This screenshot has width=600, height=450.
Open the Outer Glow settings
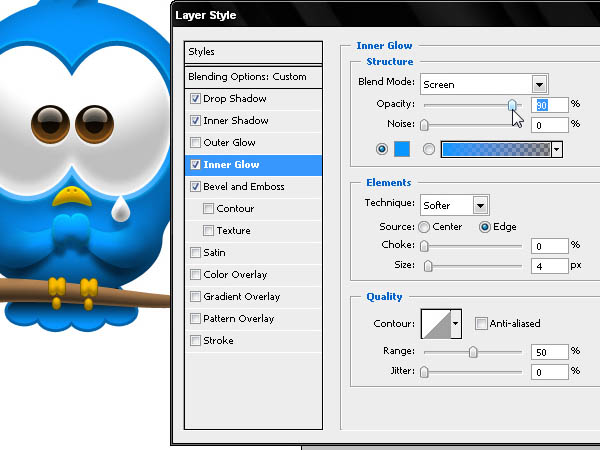[x=229, y=143]
